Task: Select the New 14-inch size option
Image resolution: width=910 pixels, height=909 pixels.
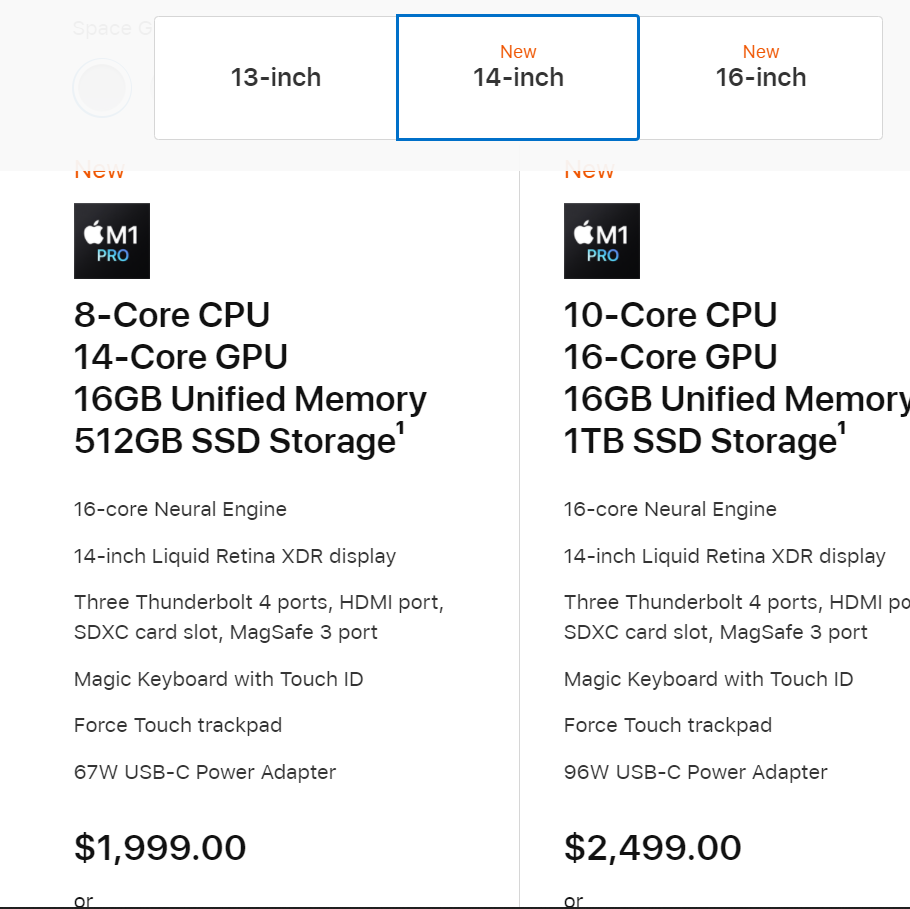Action: [x=518, y=78]
